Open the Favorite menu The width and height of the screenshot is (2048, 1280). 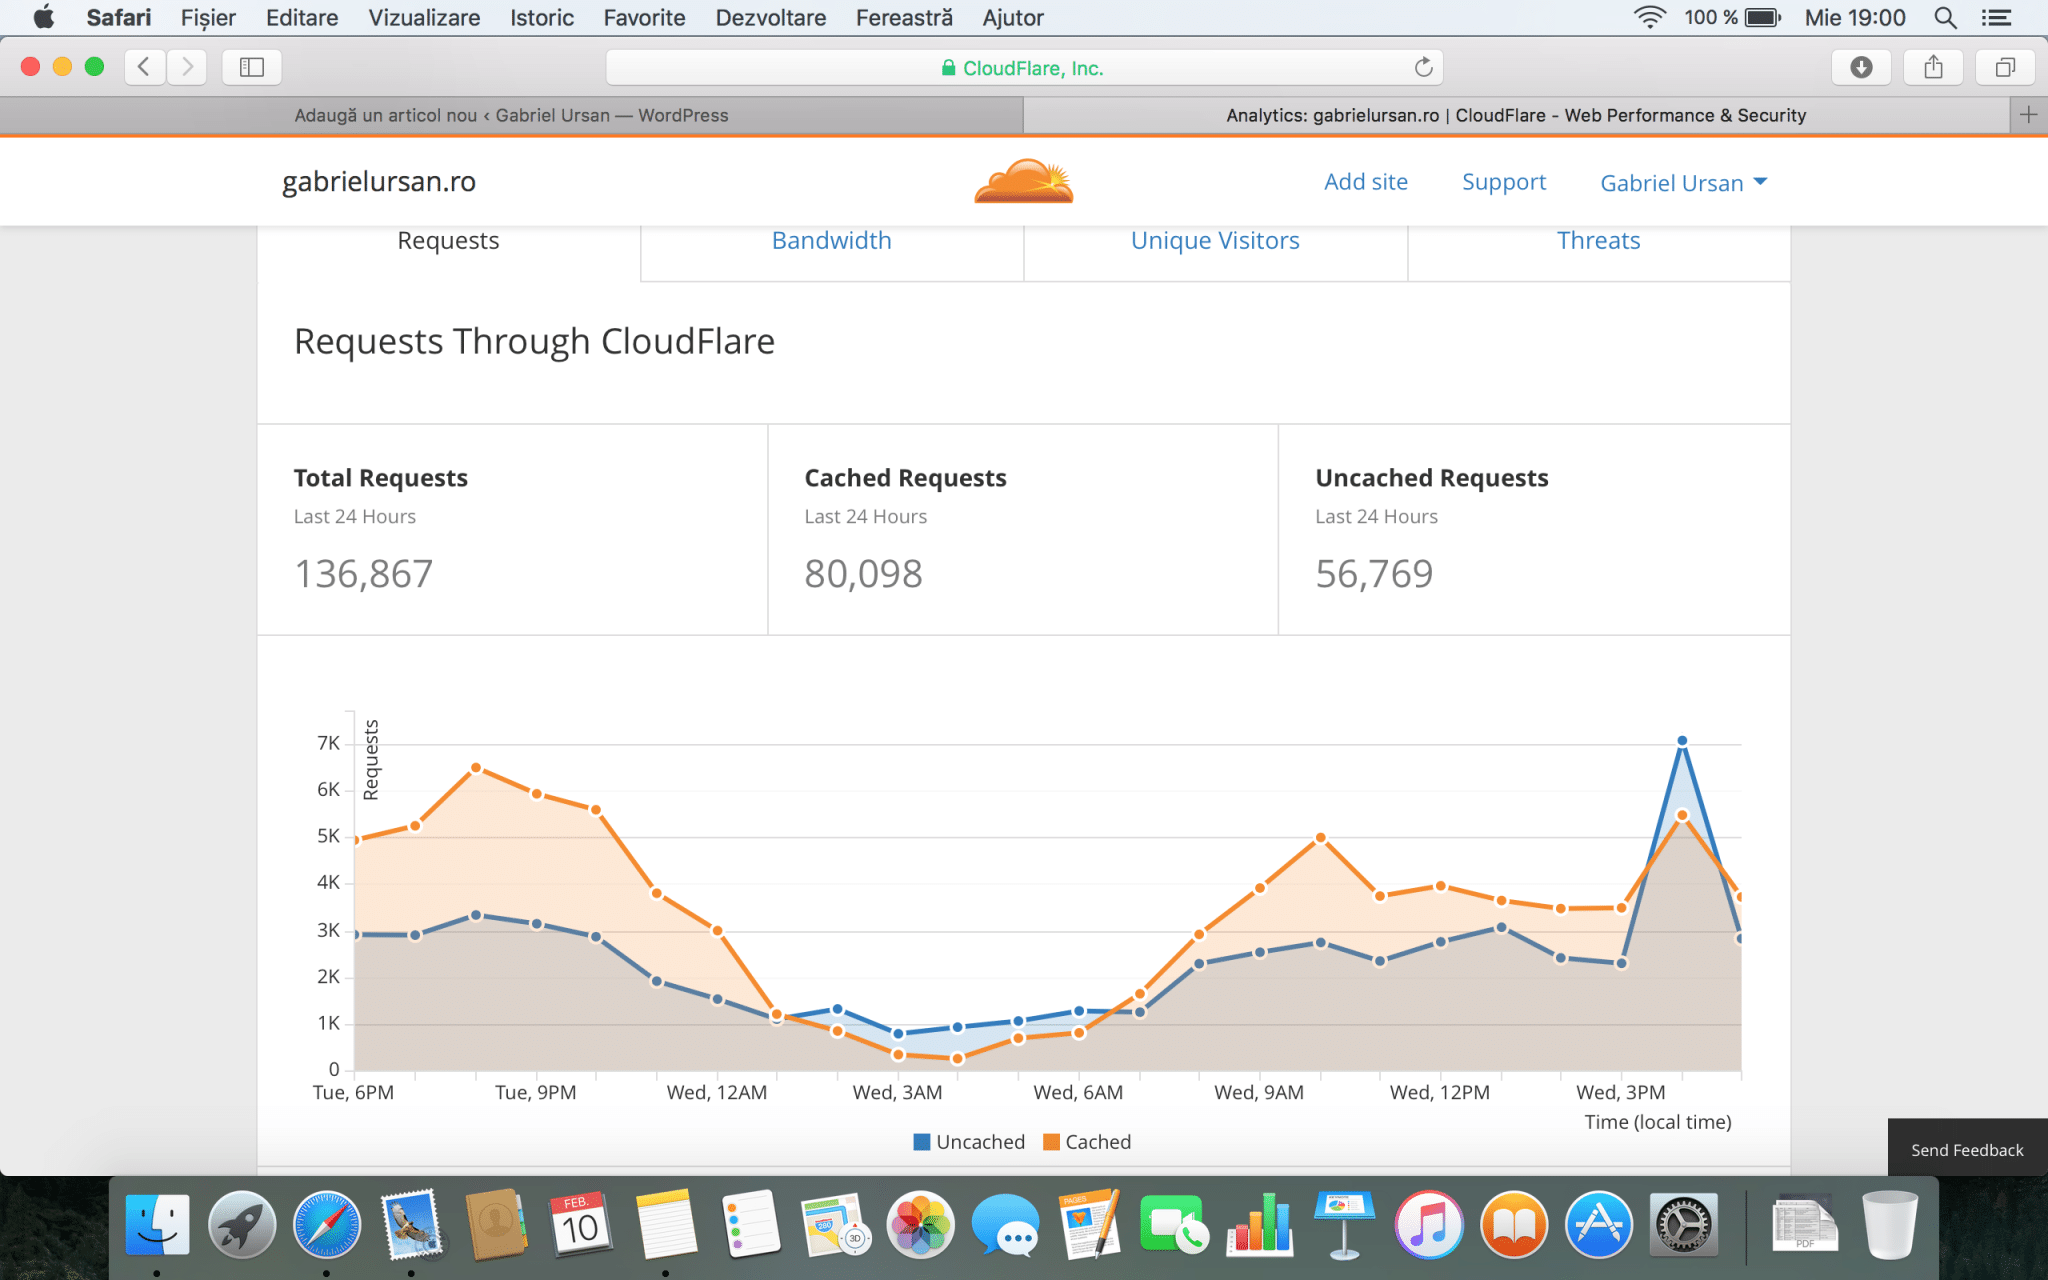click(644, 17)
